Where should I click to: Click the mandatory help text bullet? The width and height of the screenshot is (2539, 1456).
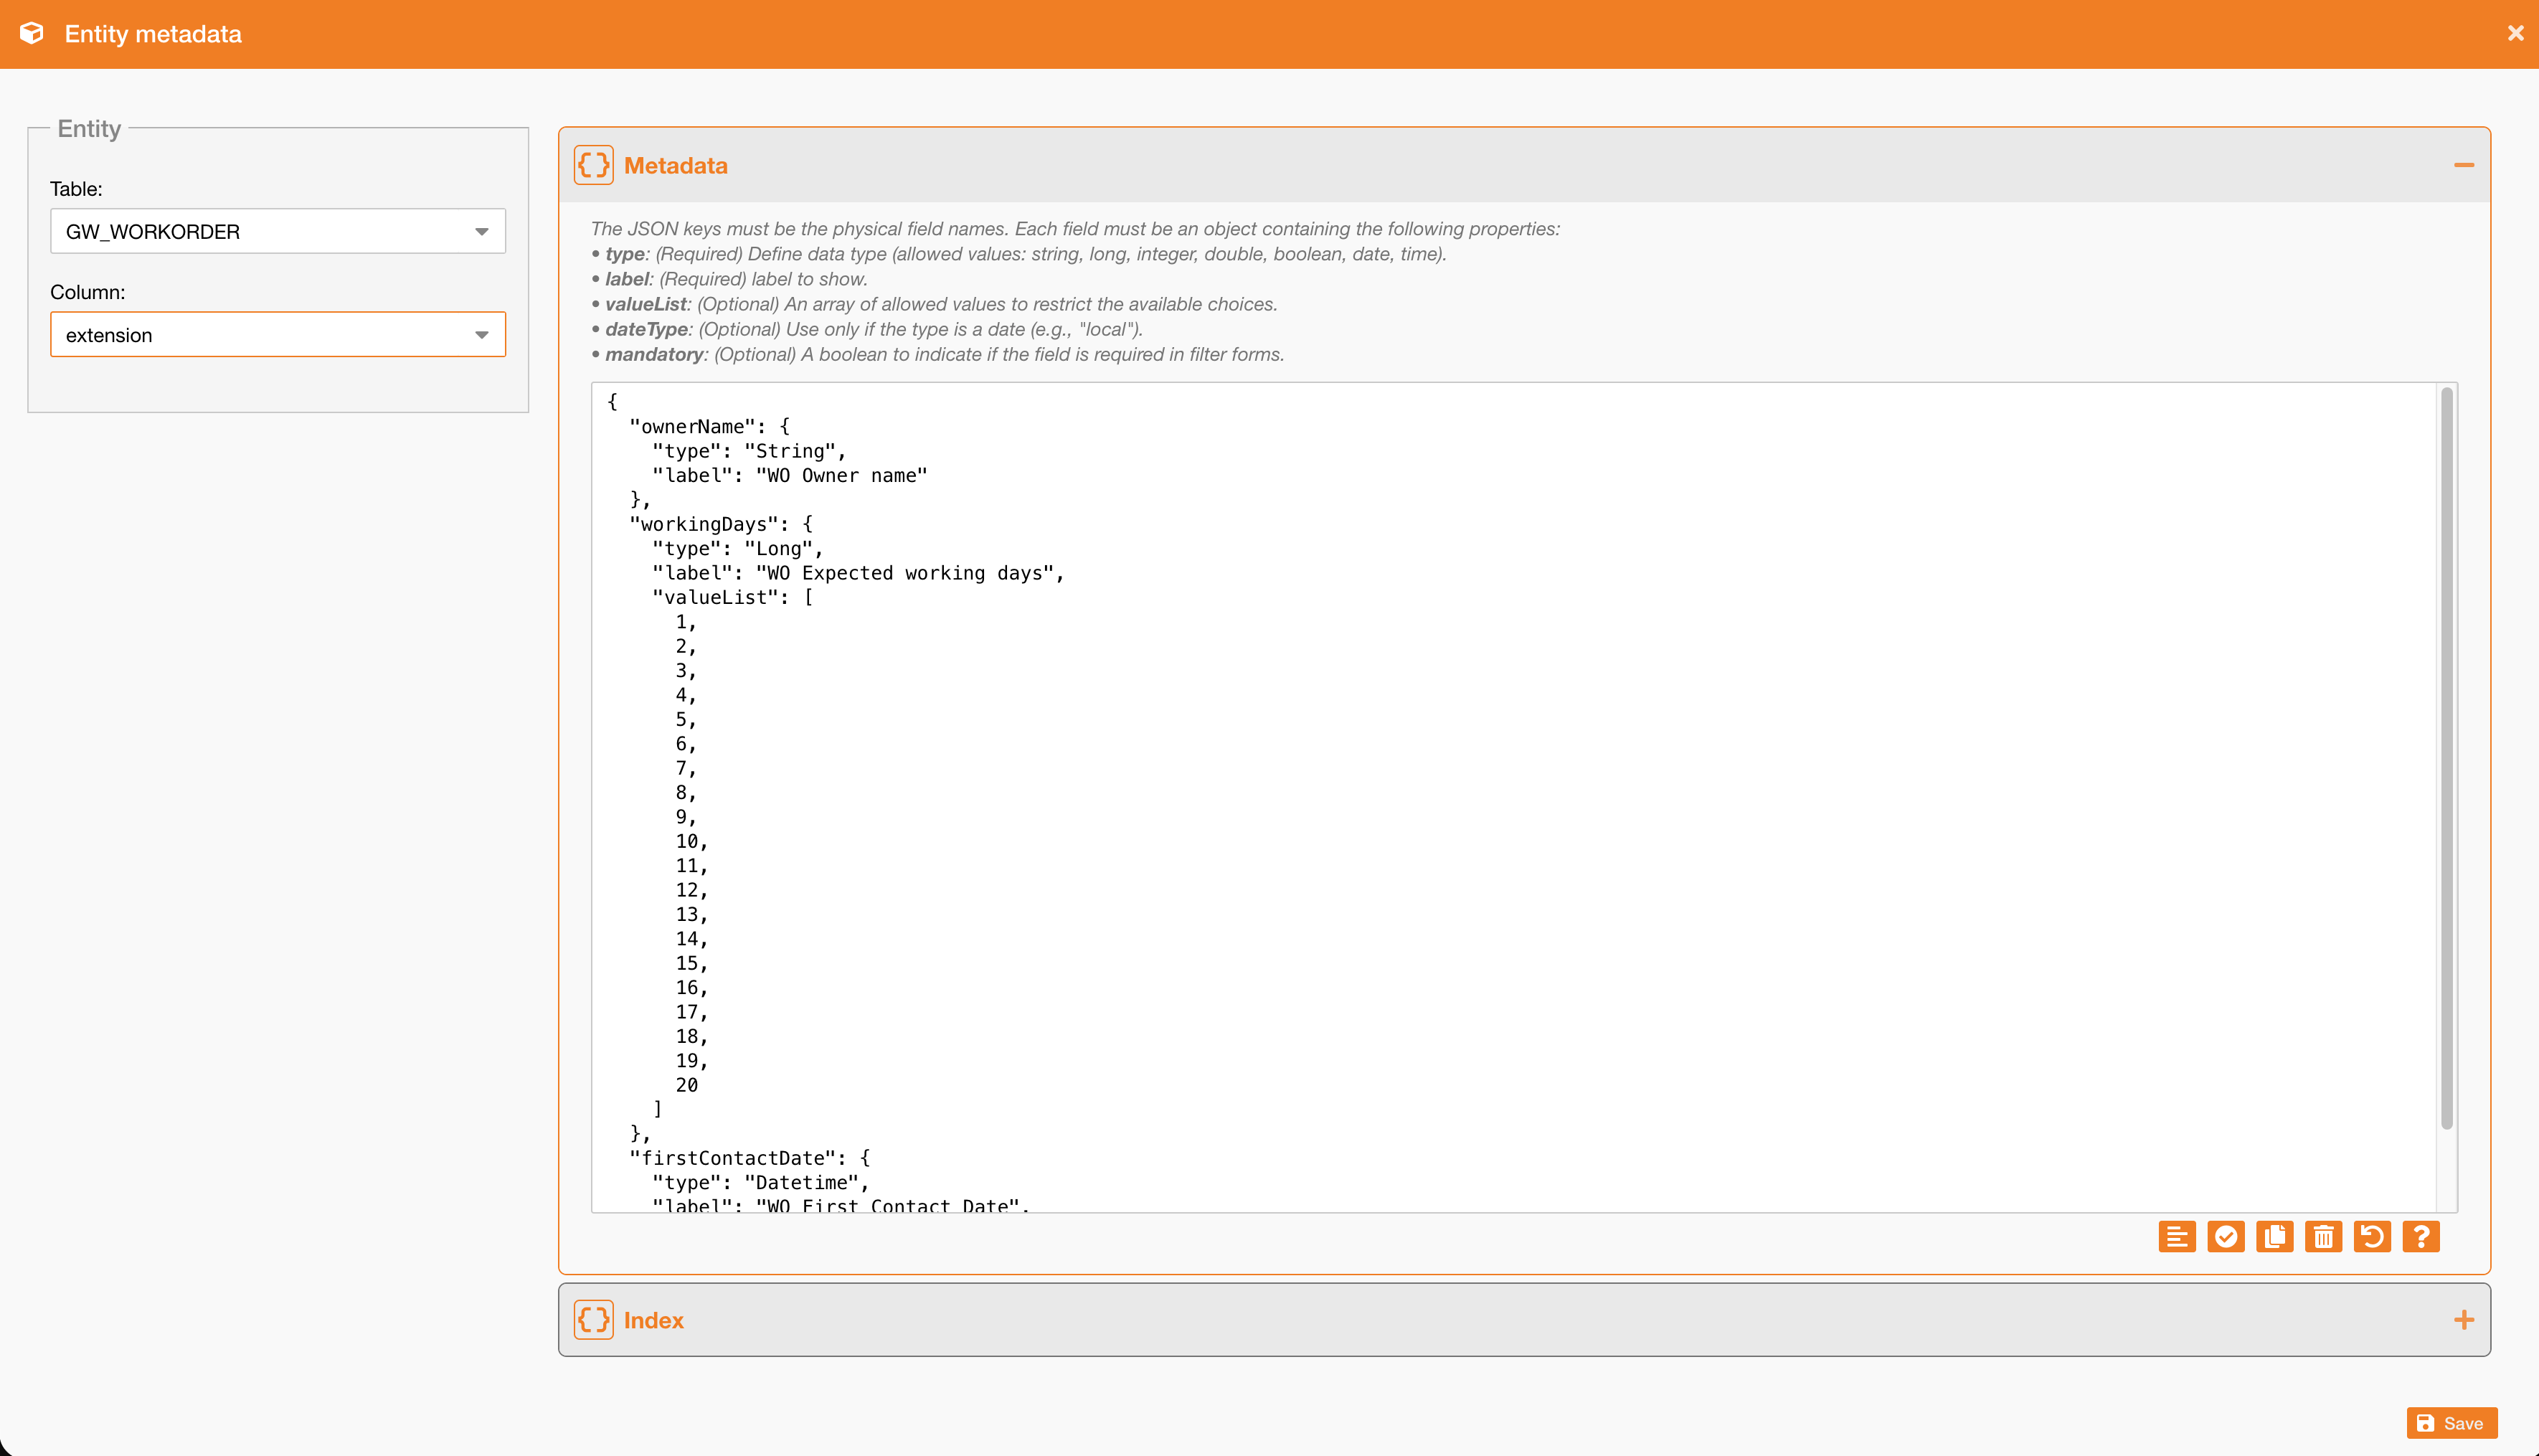click(x=938, y=354)
